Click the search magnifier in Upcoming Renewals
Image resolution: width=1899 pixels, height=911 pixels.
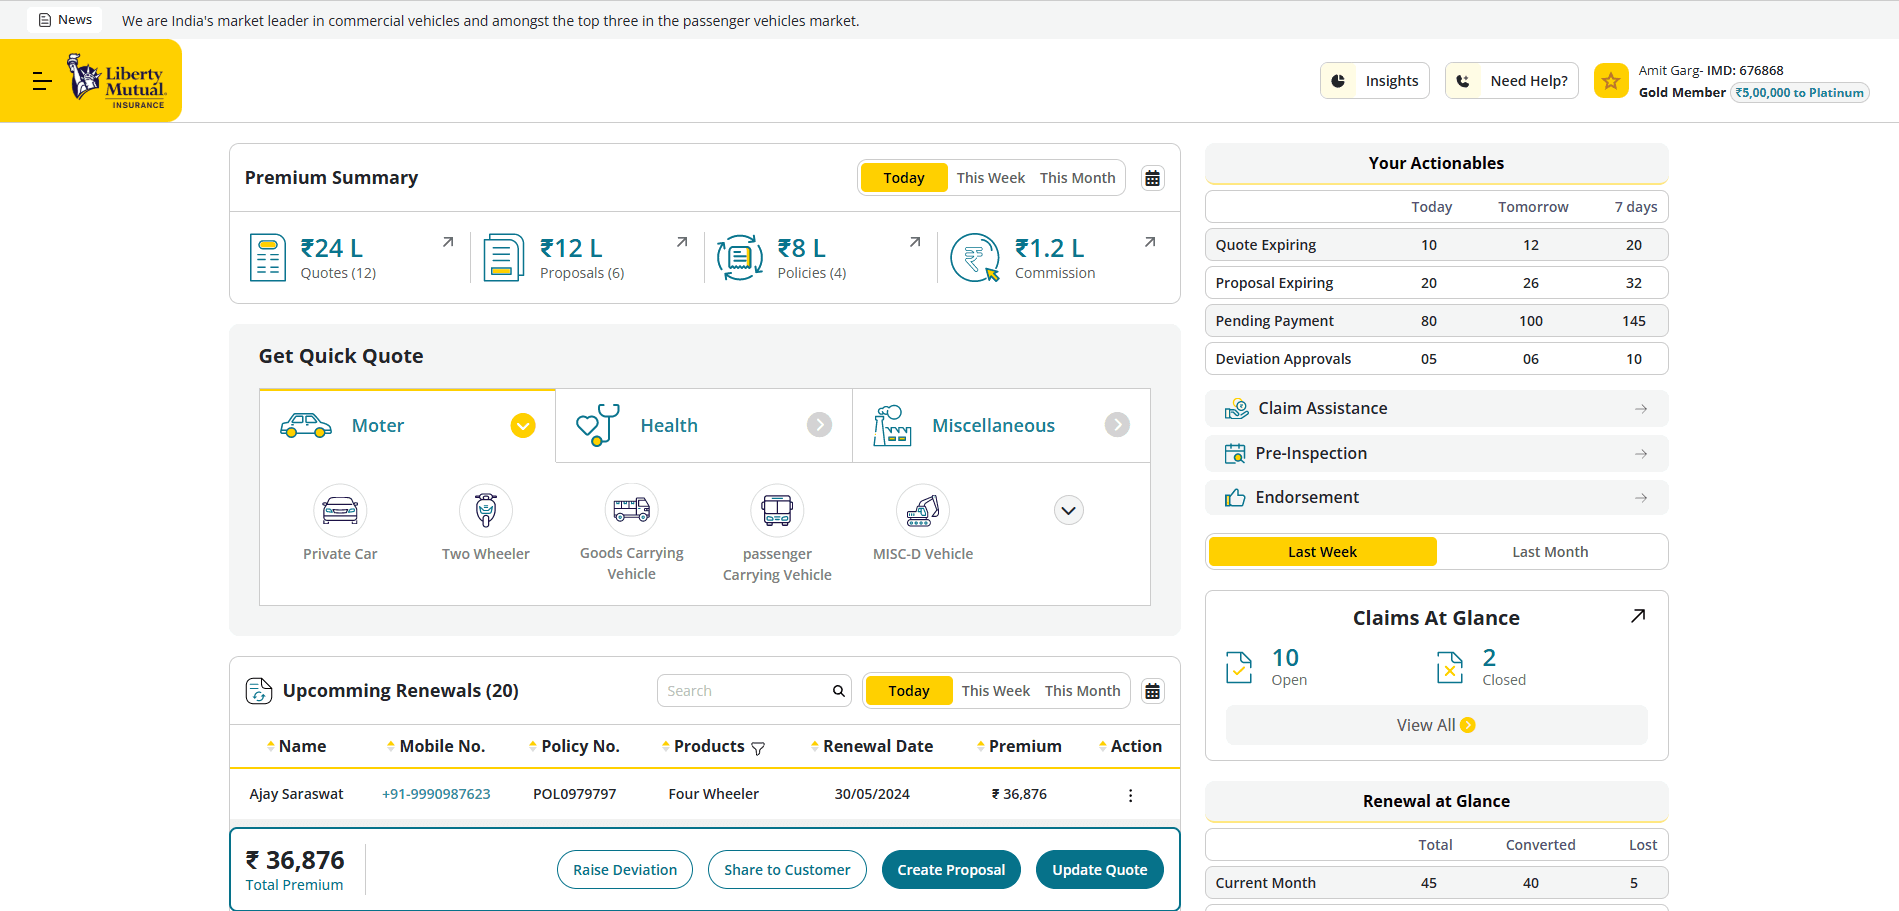point(838,690)
